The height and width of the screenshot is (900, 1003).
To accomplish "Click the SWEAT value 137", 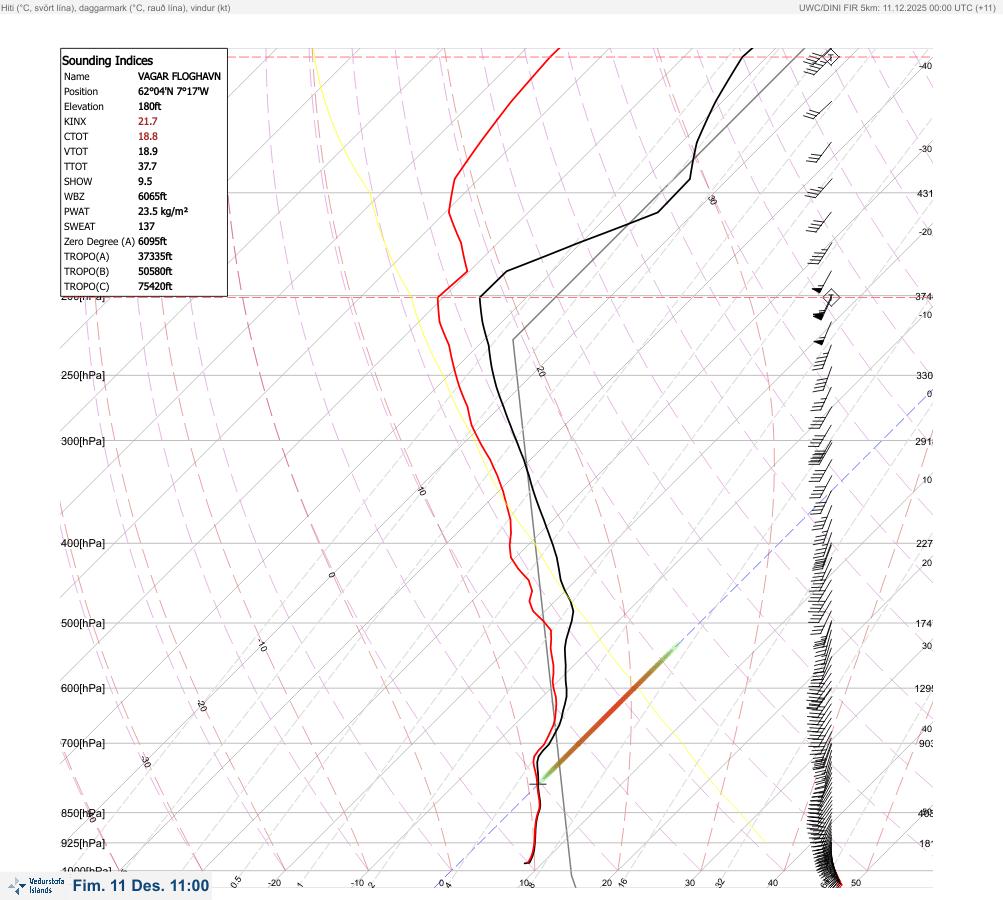I will (146, 226).
